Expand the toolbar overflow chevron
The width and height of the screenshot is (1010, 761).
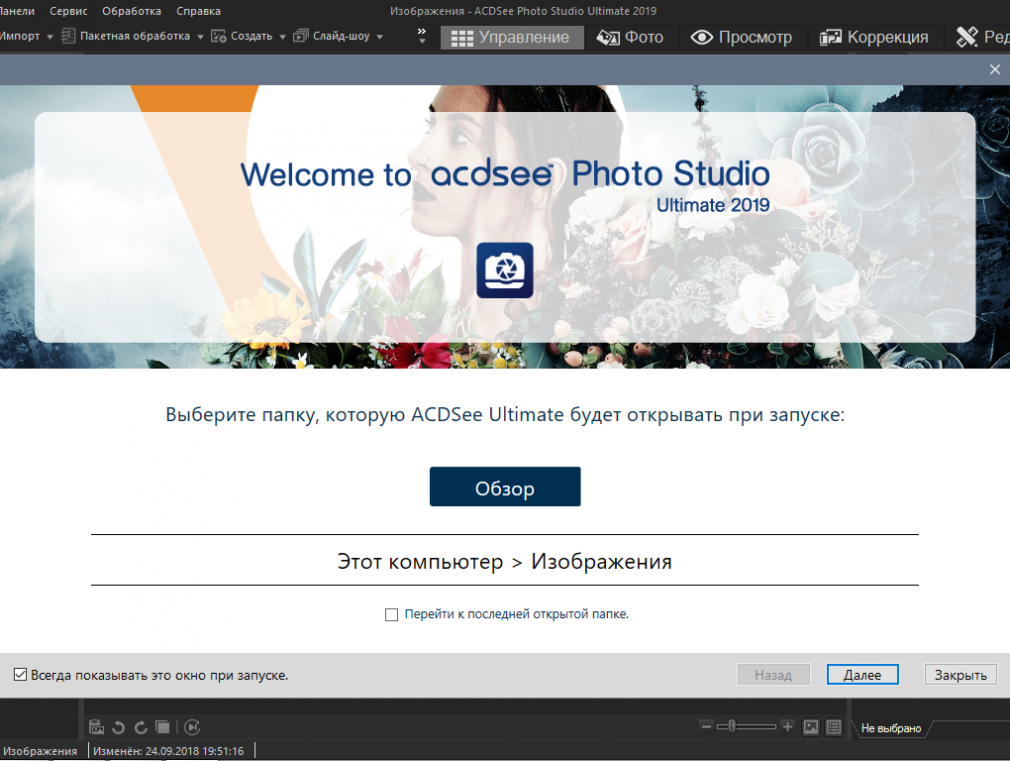422,35
